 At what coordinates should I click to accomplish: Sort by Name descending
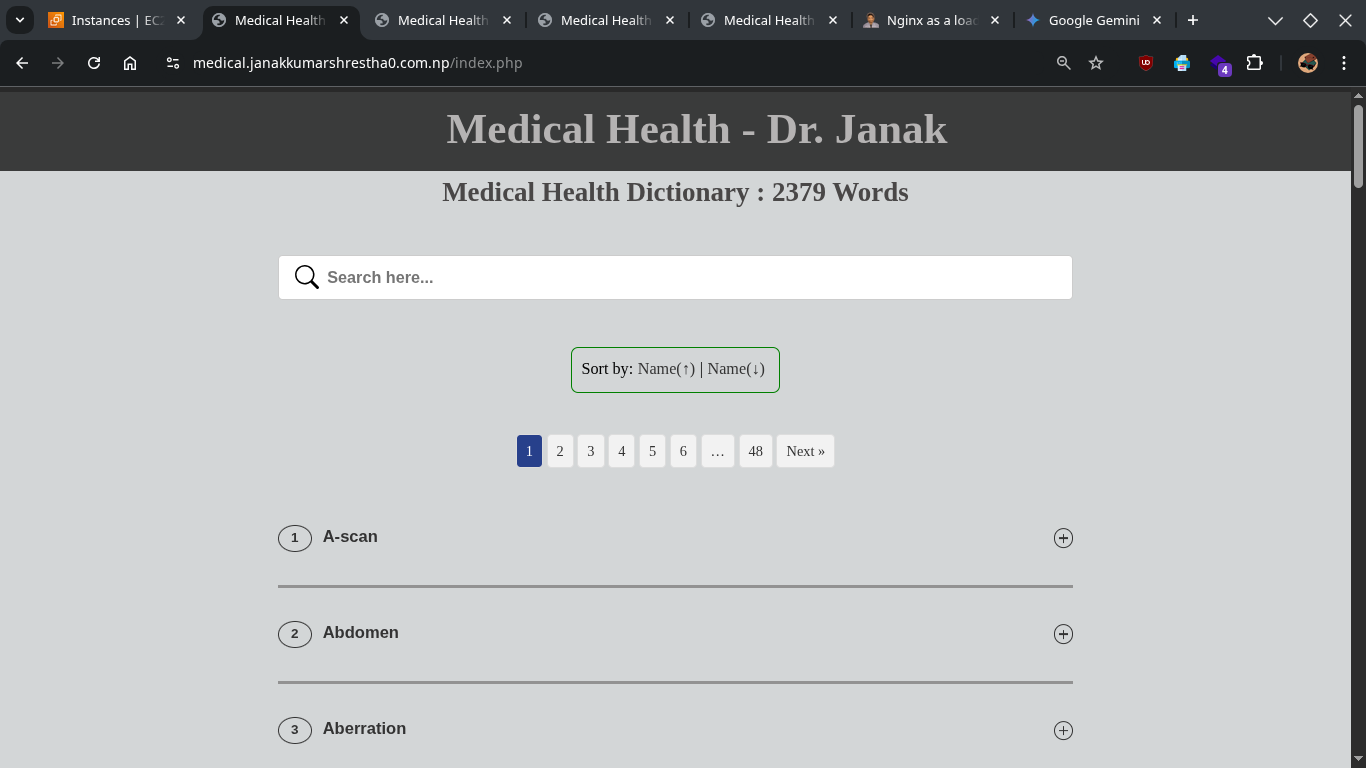tap(736, 369)
